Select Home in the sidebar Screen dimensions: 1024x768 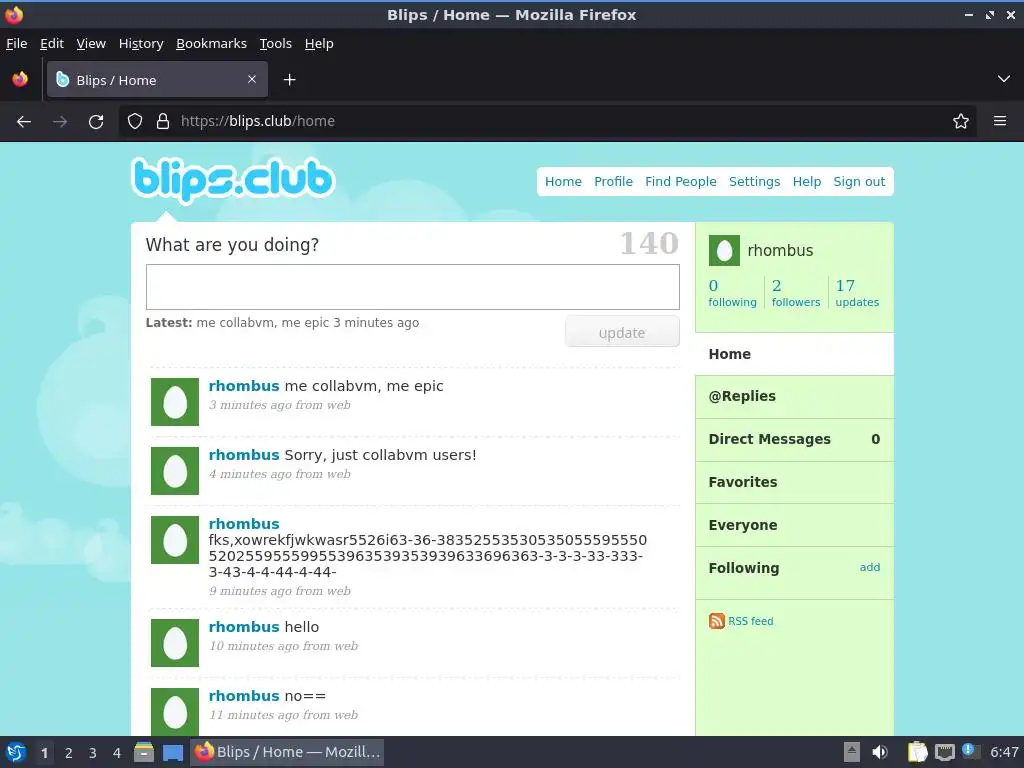click(x=794, y=354)
